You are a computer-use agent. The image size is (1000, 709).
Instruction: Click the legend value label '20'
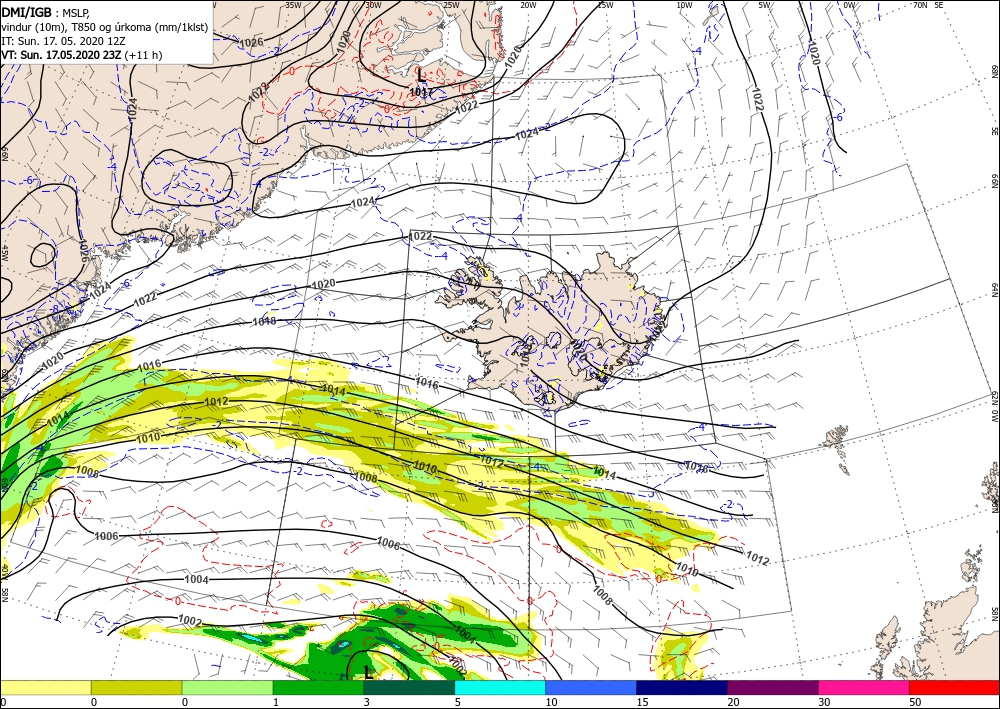(x=733, y=702)
